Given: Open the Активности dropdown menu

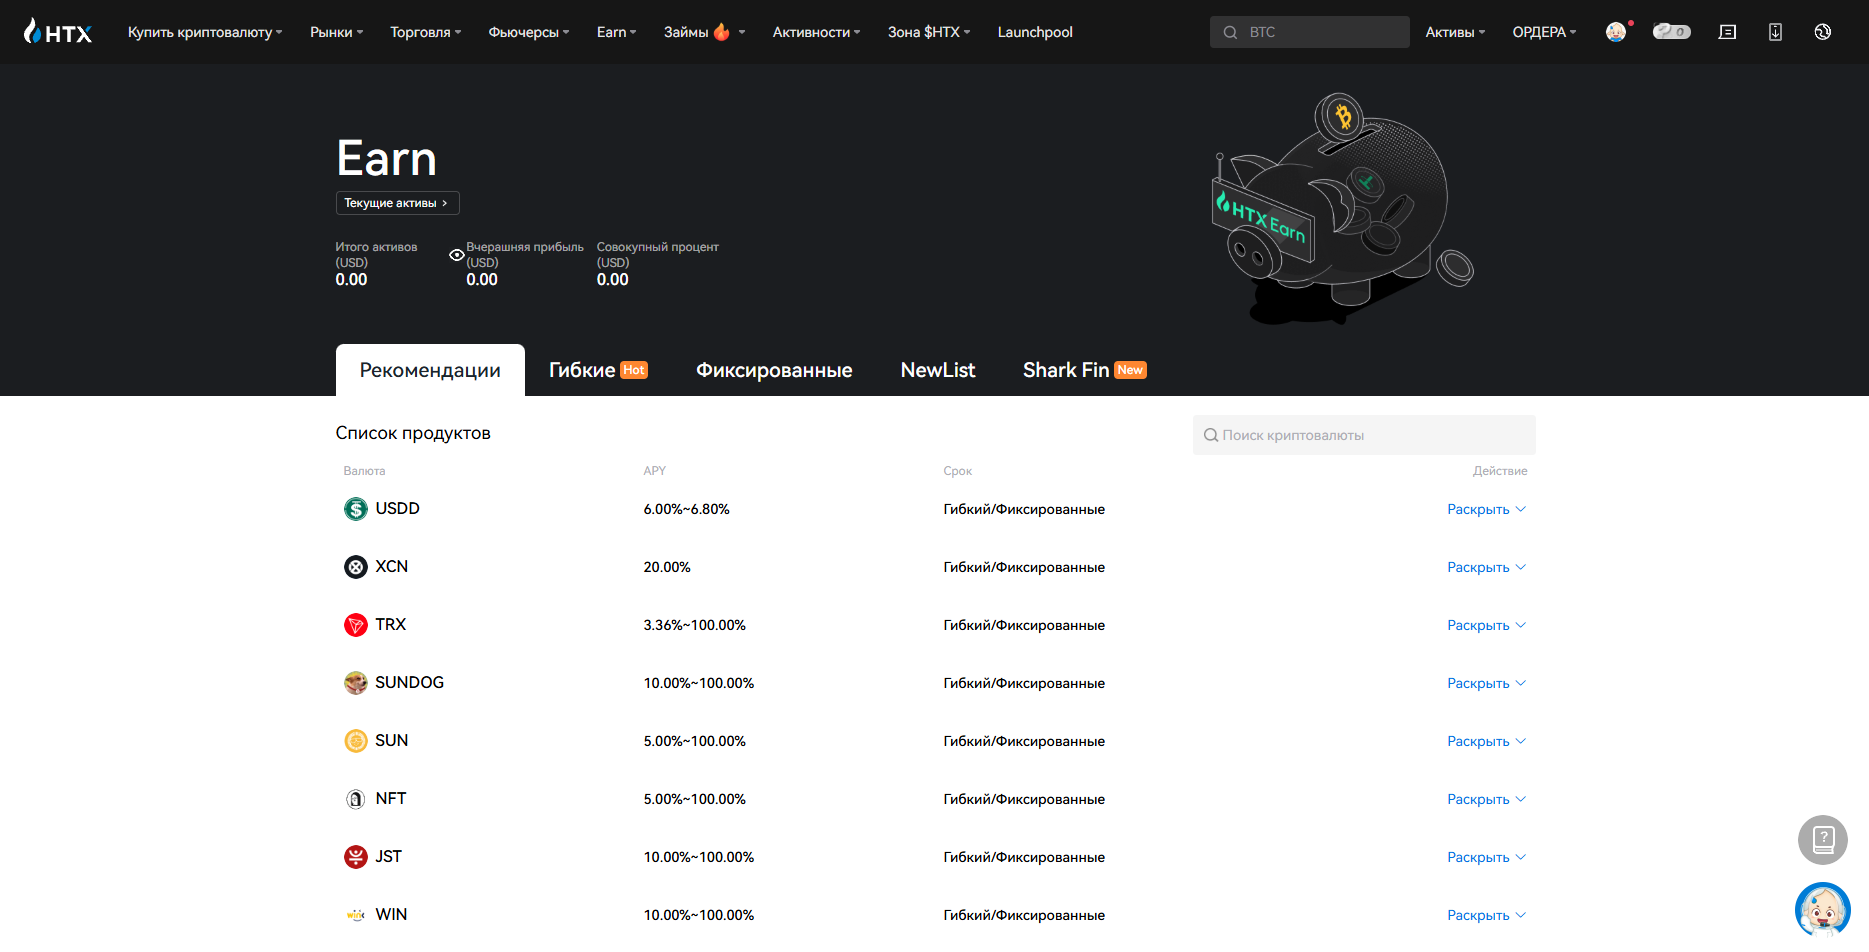Looking at the screenshot, I should click(x=816, y=32).
